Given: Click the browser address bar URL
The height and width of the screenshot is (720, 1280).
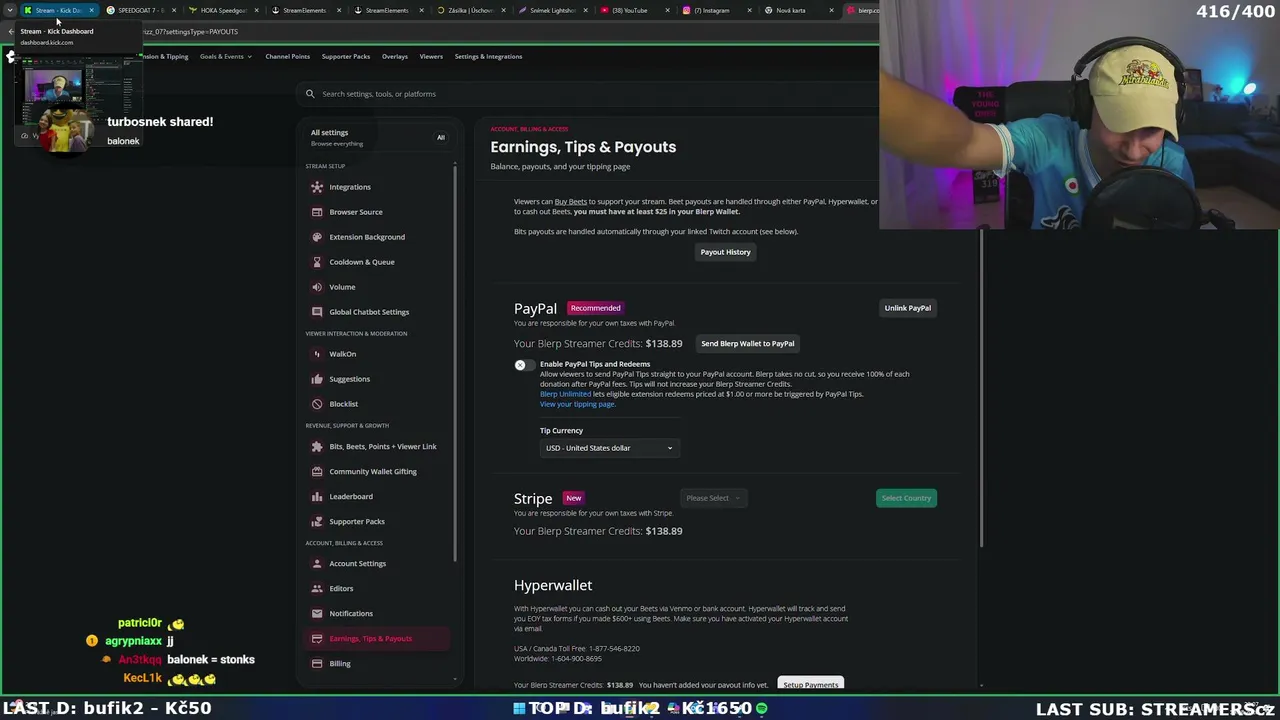Looking at the screenshot, I should coord(190,32).
